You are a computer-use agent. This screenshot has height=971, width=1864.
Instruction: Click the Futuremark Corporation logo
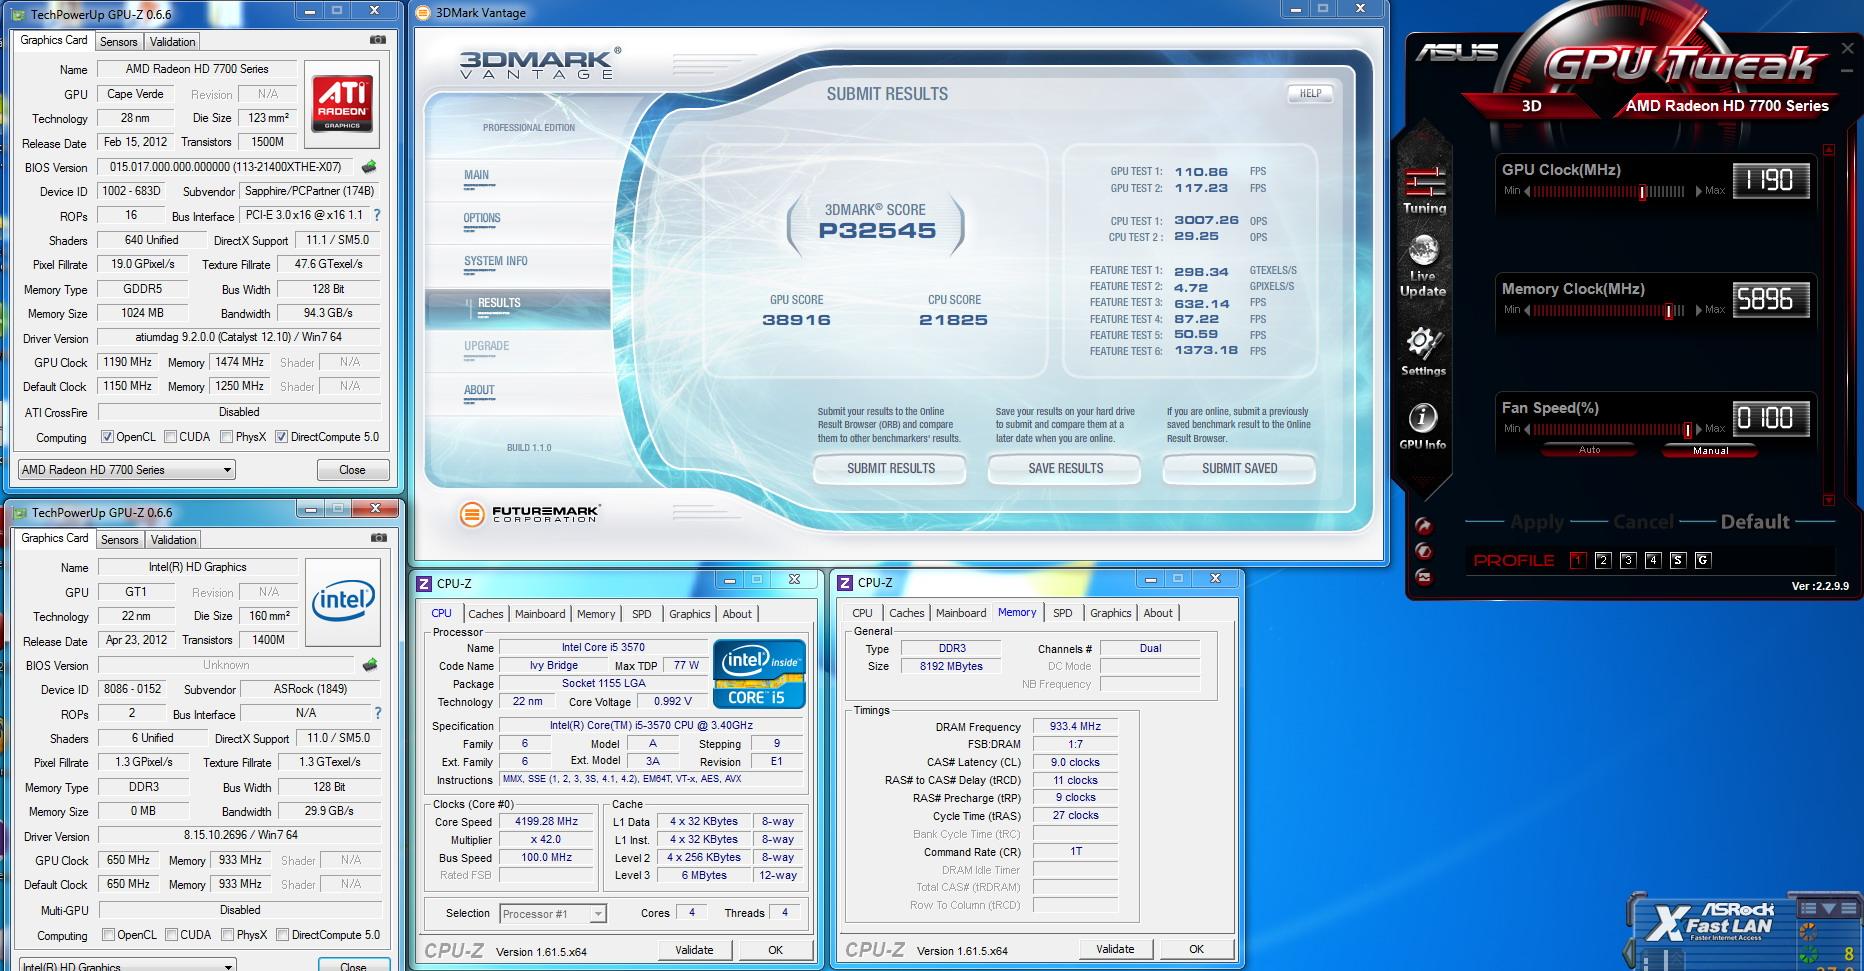[x=530, y=514]
